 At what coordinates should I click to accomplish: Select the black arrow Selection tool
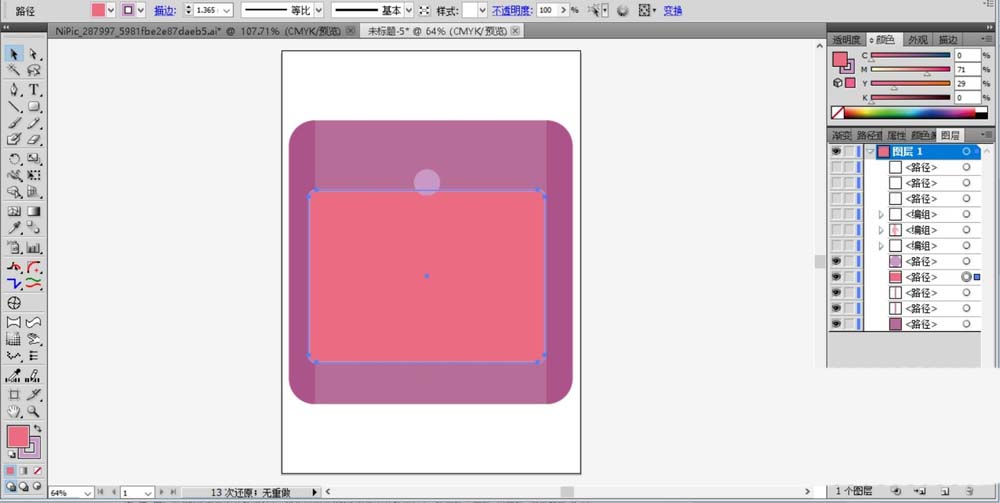tap(14, 53)
